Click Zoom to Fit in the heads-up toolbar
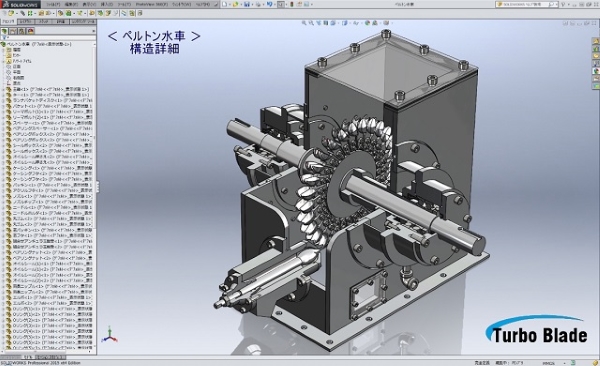Image resolution: width=600 pixels, height=366 pixels. pos(305,23)
